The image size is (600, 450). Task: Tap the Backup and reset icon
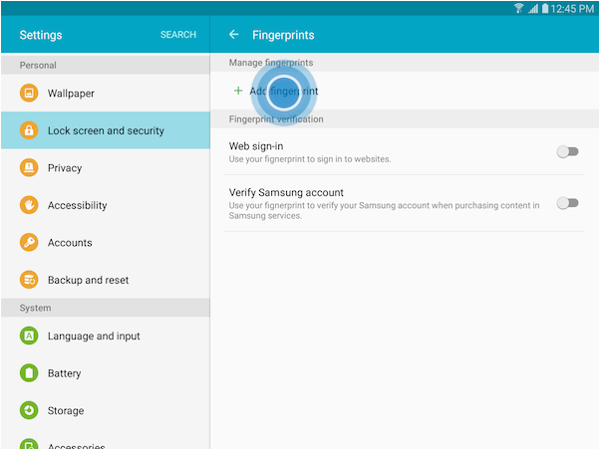click(29, 280)
